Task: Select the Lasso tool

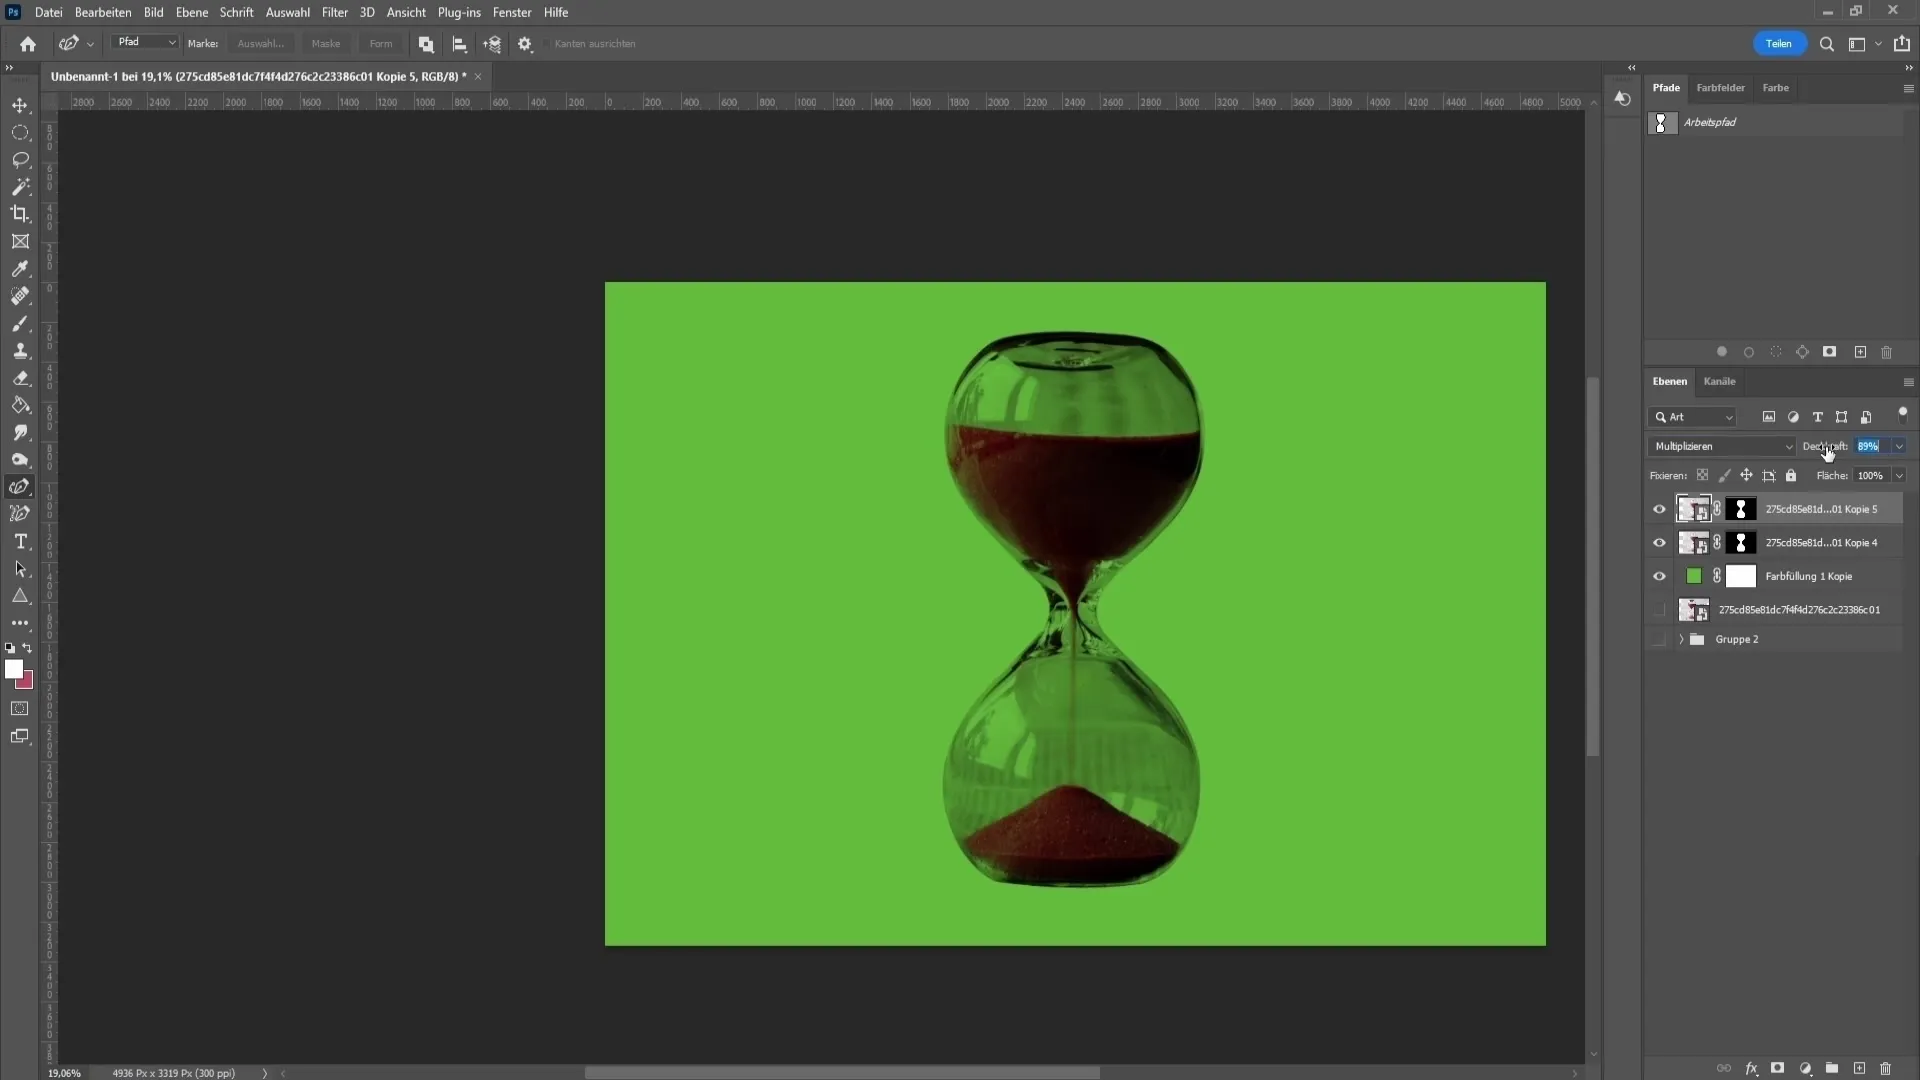Action: [x=20, y=160]
